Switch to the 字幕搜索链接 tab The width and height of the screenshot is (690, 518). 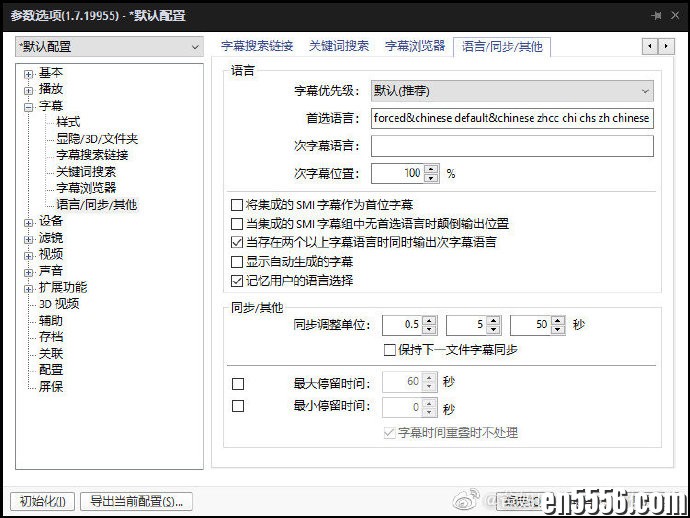[x=257, y=46]
